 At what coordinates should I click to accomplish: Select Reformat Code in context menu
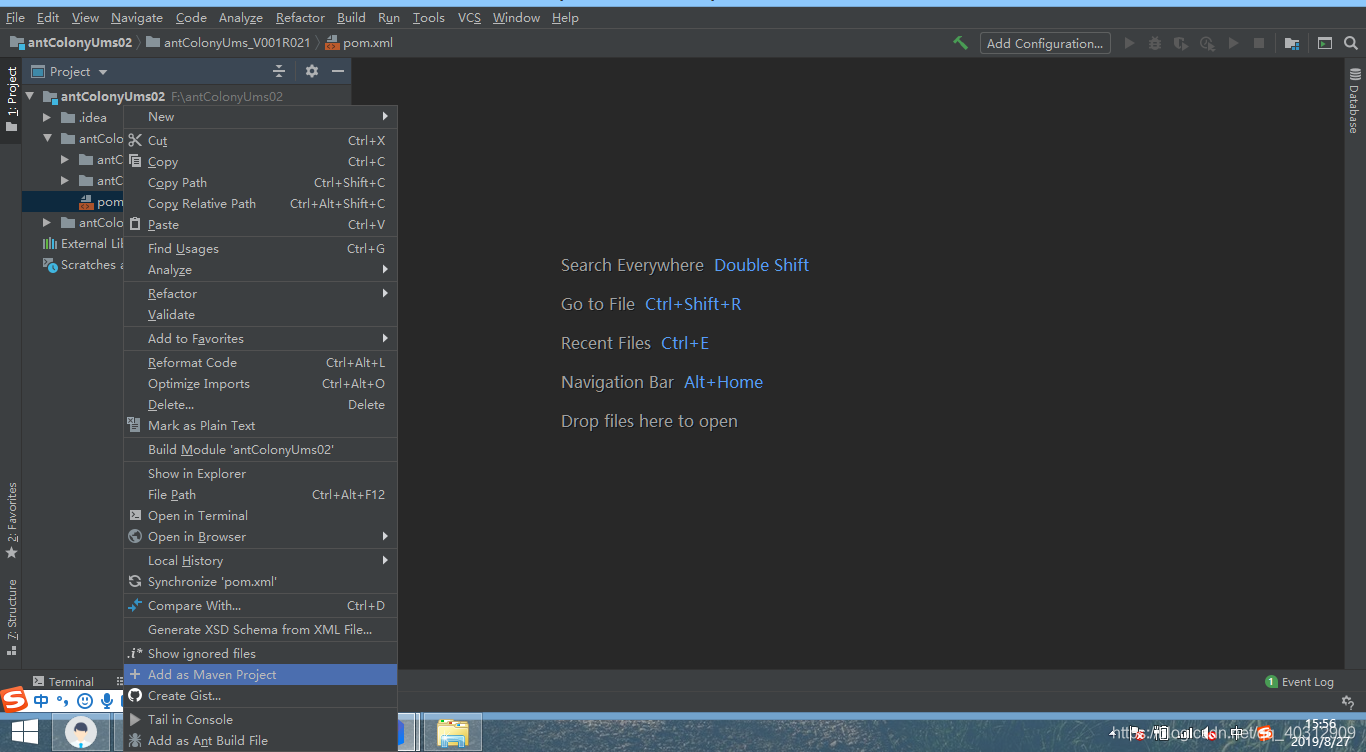pos(260,362)
